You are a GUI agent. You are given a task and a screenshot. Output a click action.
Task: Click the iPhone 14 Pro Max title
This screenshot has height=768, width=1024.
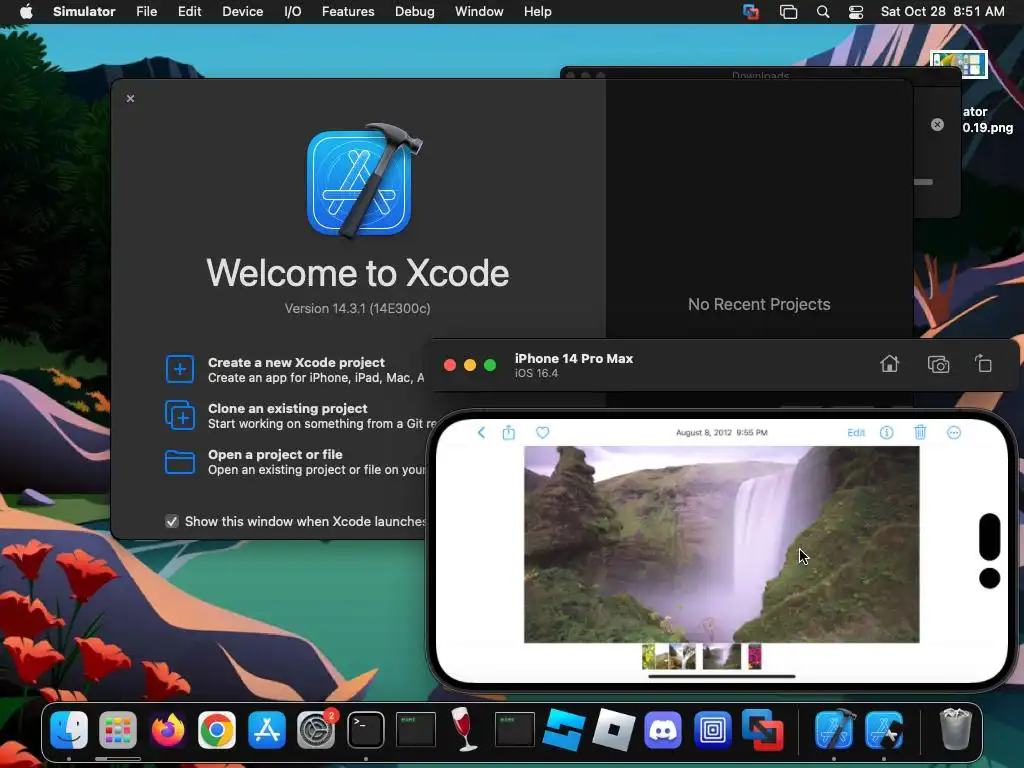click(x=573, y=359)
